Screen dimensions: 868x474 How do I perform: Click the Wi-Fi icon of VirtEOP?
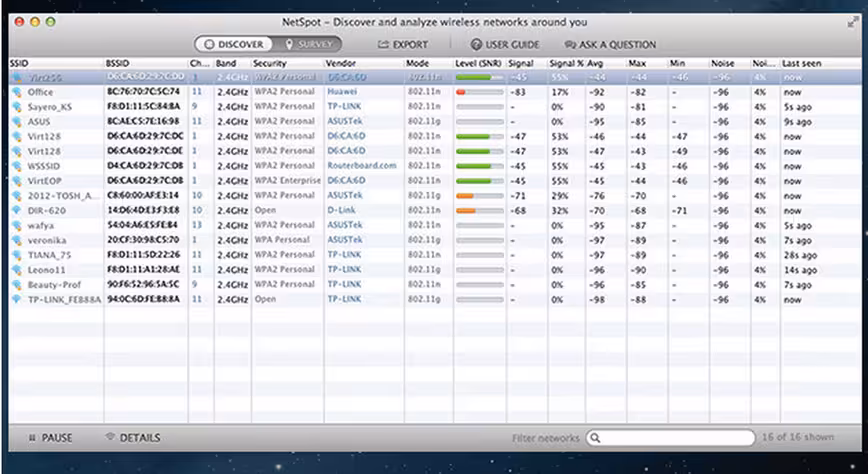17,181
